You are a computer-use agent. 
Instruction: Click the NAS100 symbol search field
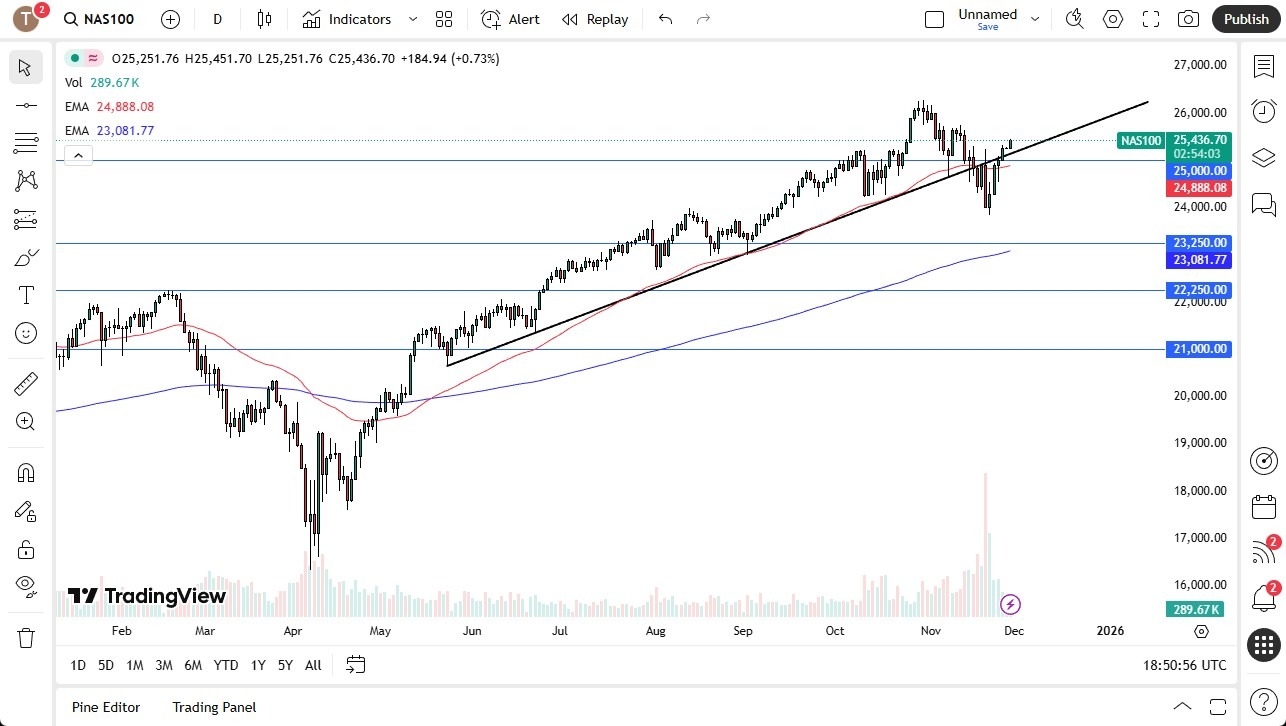coord(98,18)
